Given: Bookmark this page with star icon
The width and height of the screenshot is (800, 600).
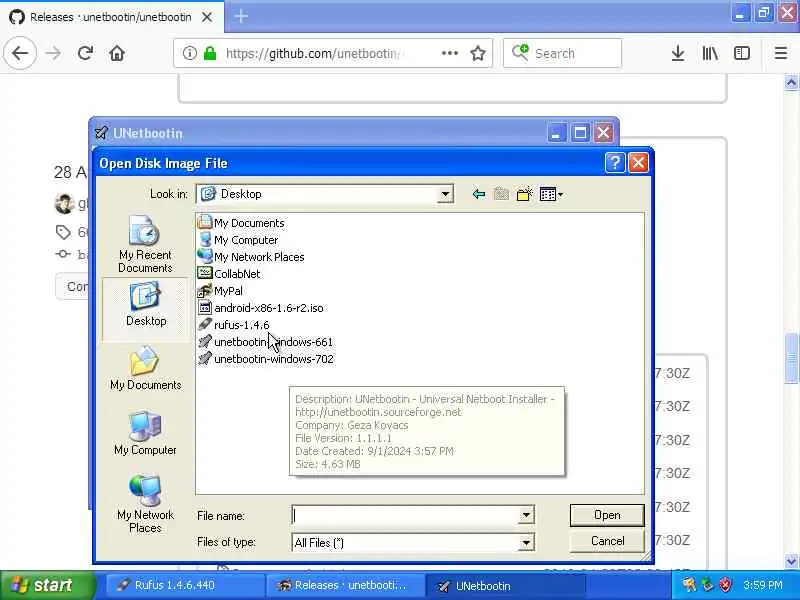Looking at the screenshot, I should point(478,53).
